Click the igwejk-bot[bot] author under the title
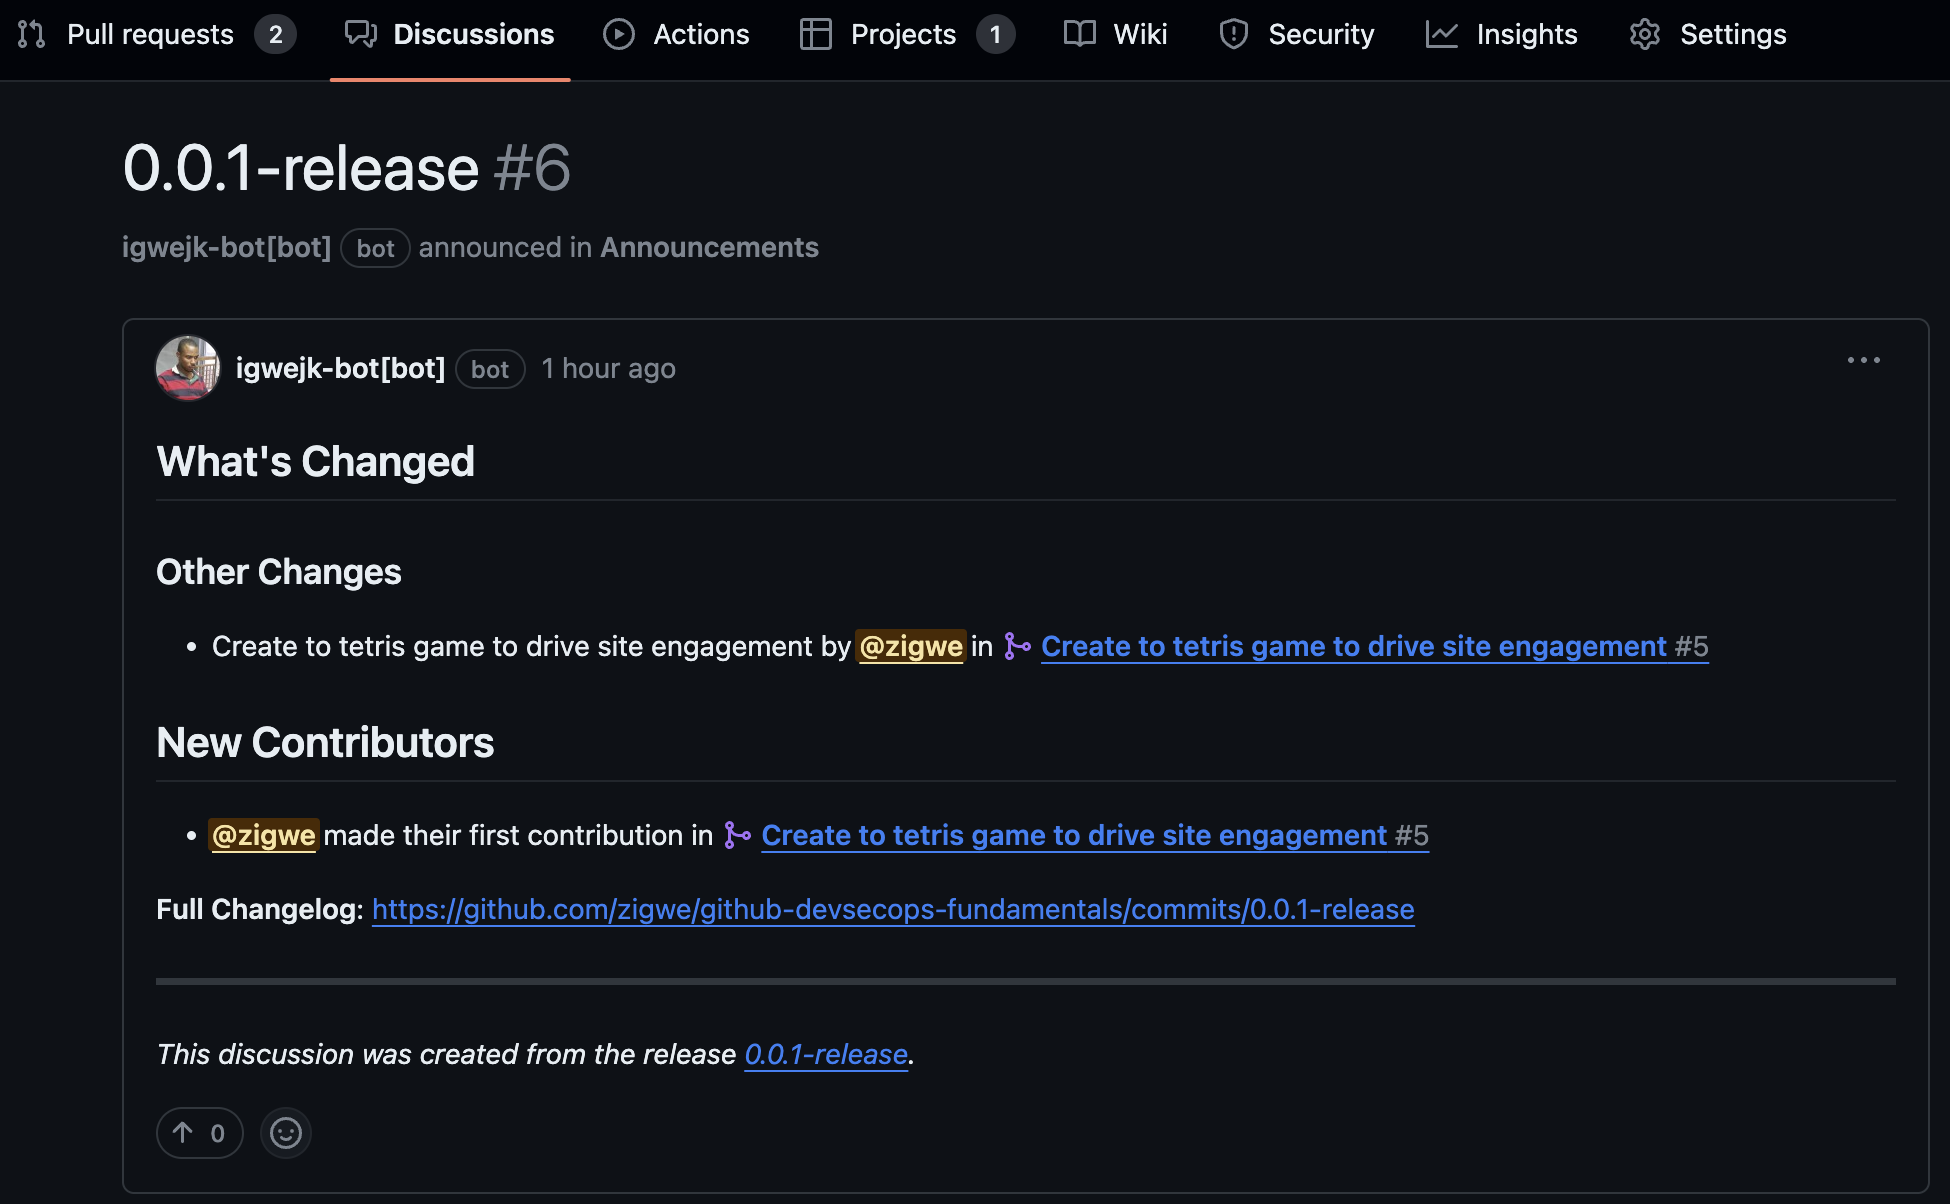The width and height of the screenshot is (1950, 1204). [226, 247]
